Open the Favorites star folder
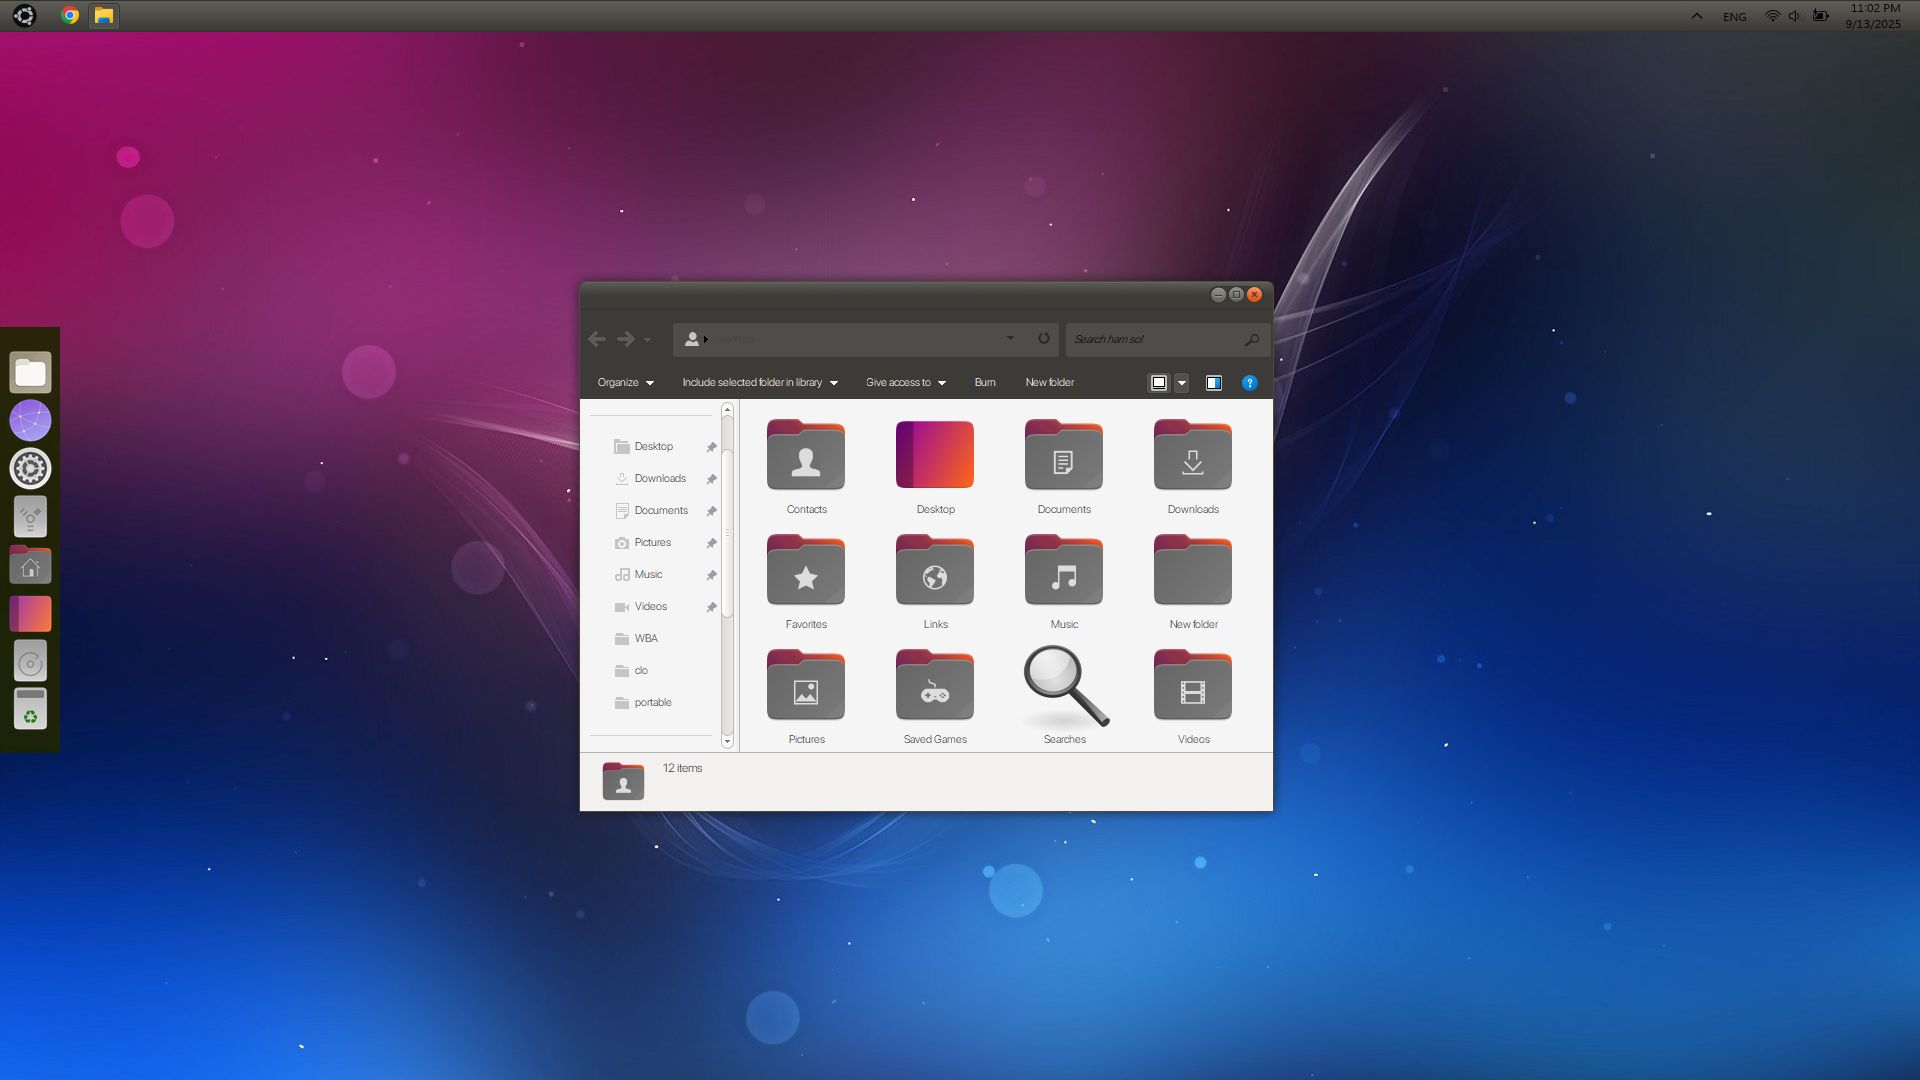This screenshot has width=1920, height=1080. [x=806, y=573]
